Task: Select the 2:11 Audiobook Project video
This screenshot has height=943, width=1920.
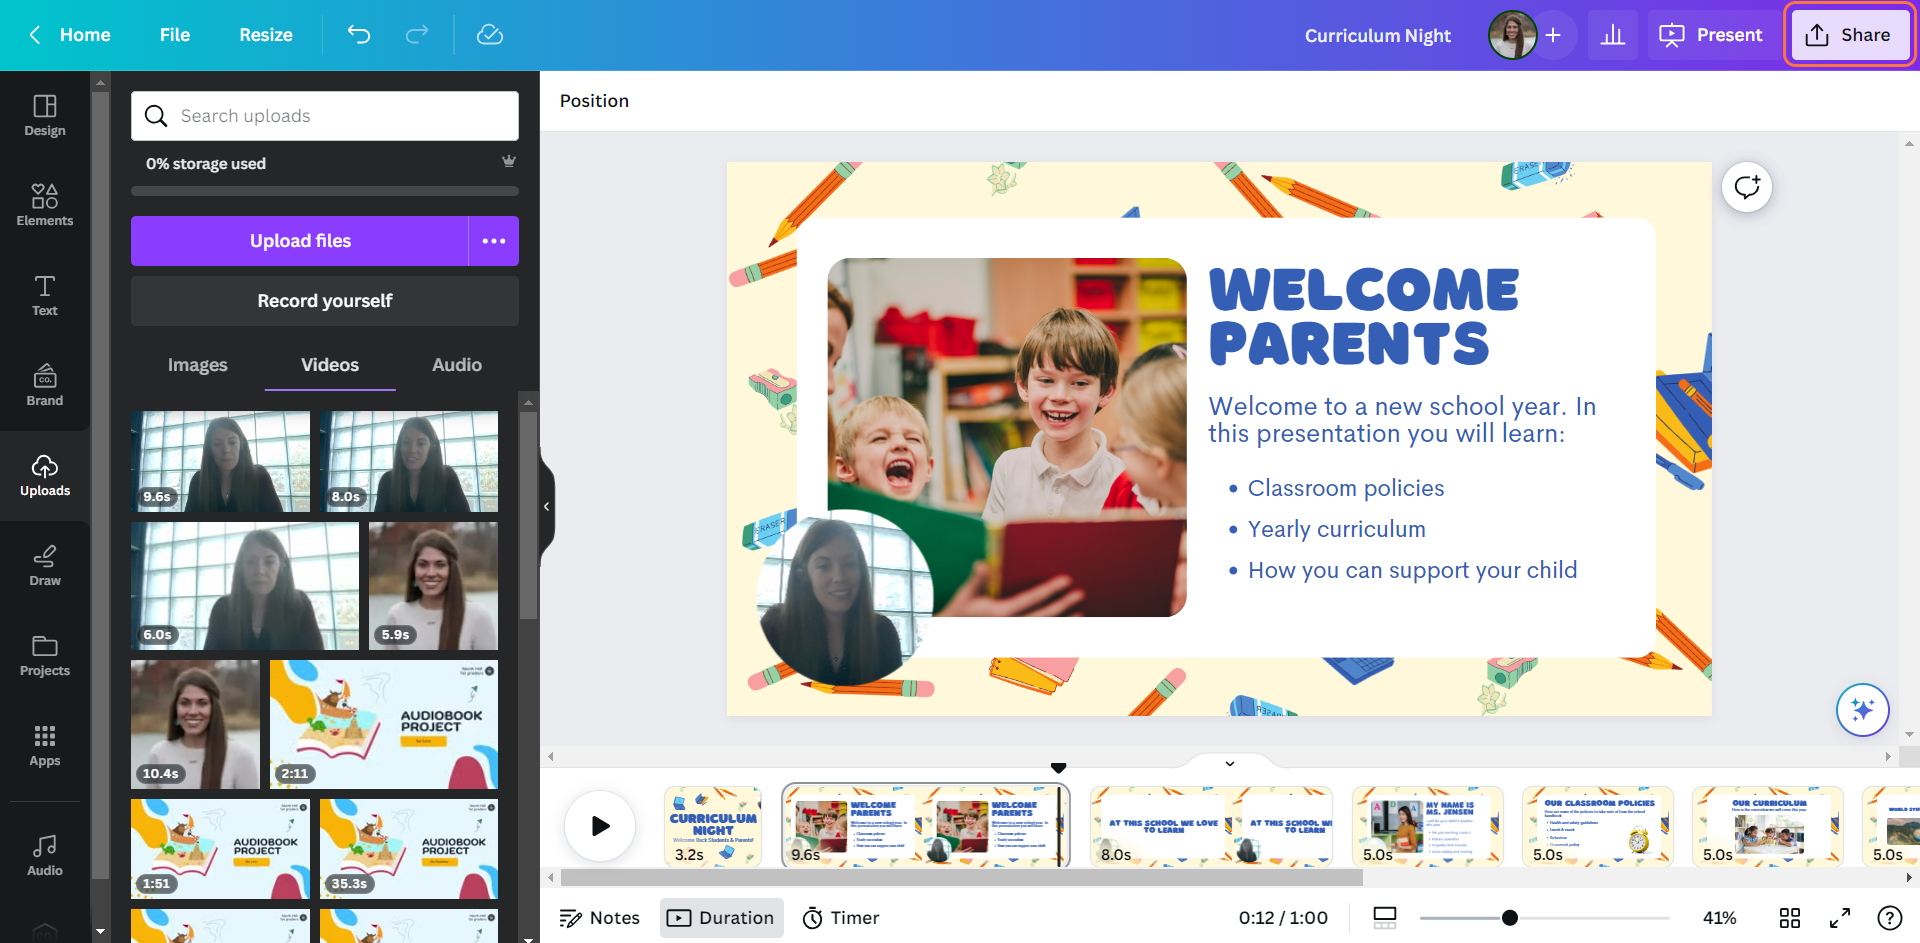Action: click(x=384, y=725)
